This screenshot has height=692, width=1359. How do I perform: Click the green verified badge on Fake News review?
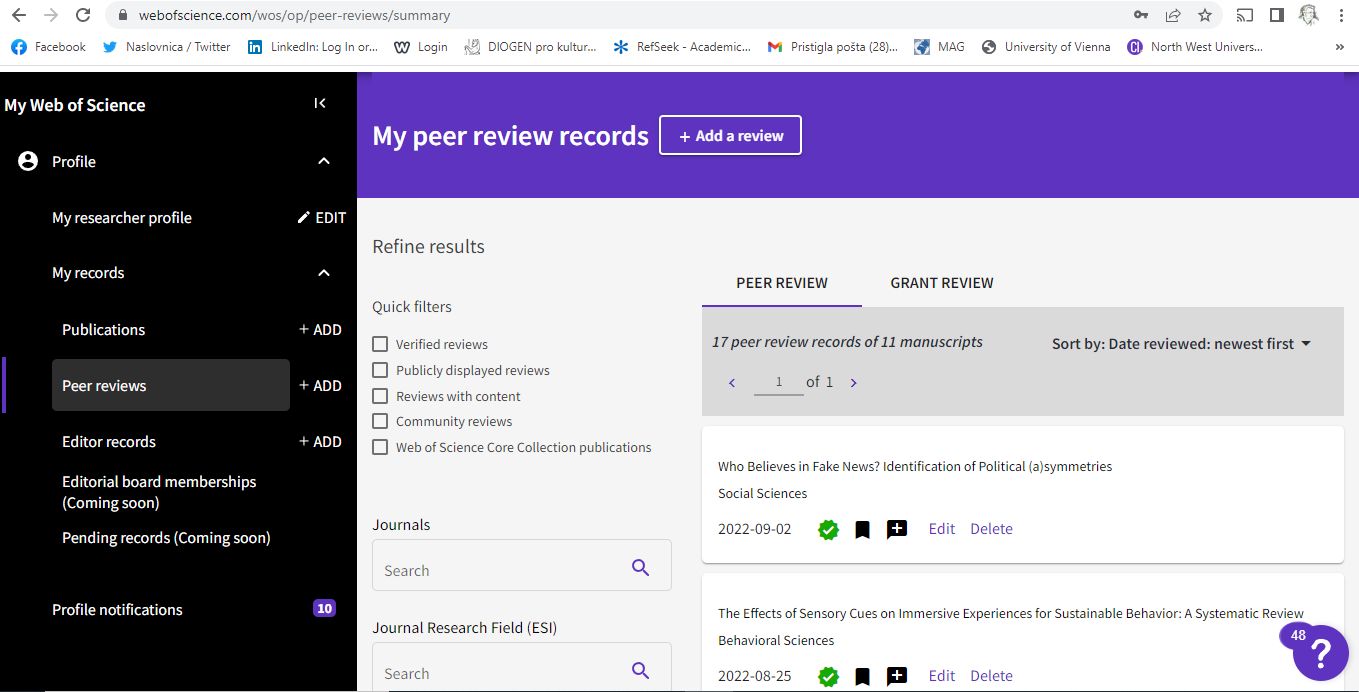pos(828,529)
